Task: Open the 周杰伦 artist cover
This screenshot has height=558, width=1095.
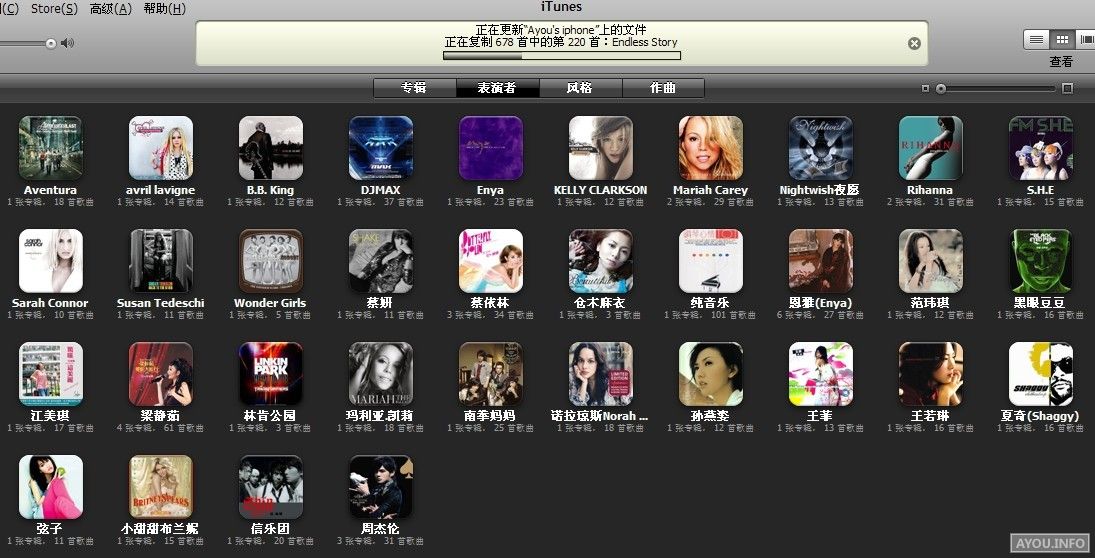Action: pos(381,487)
